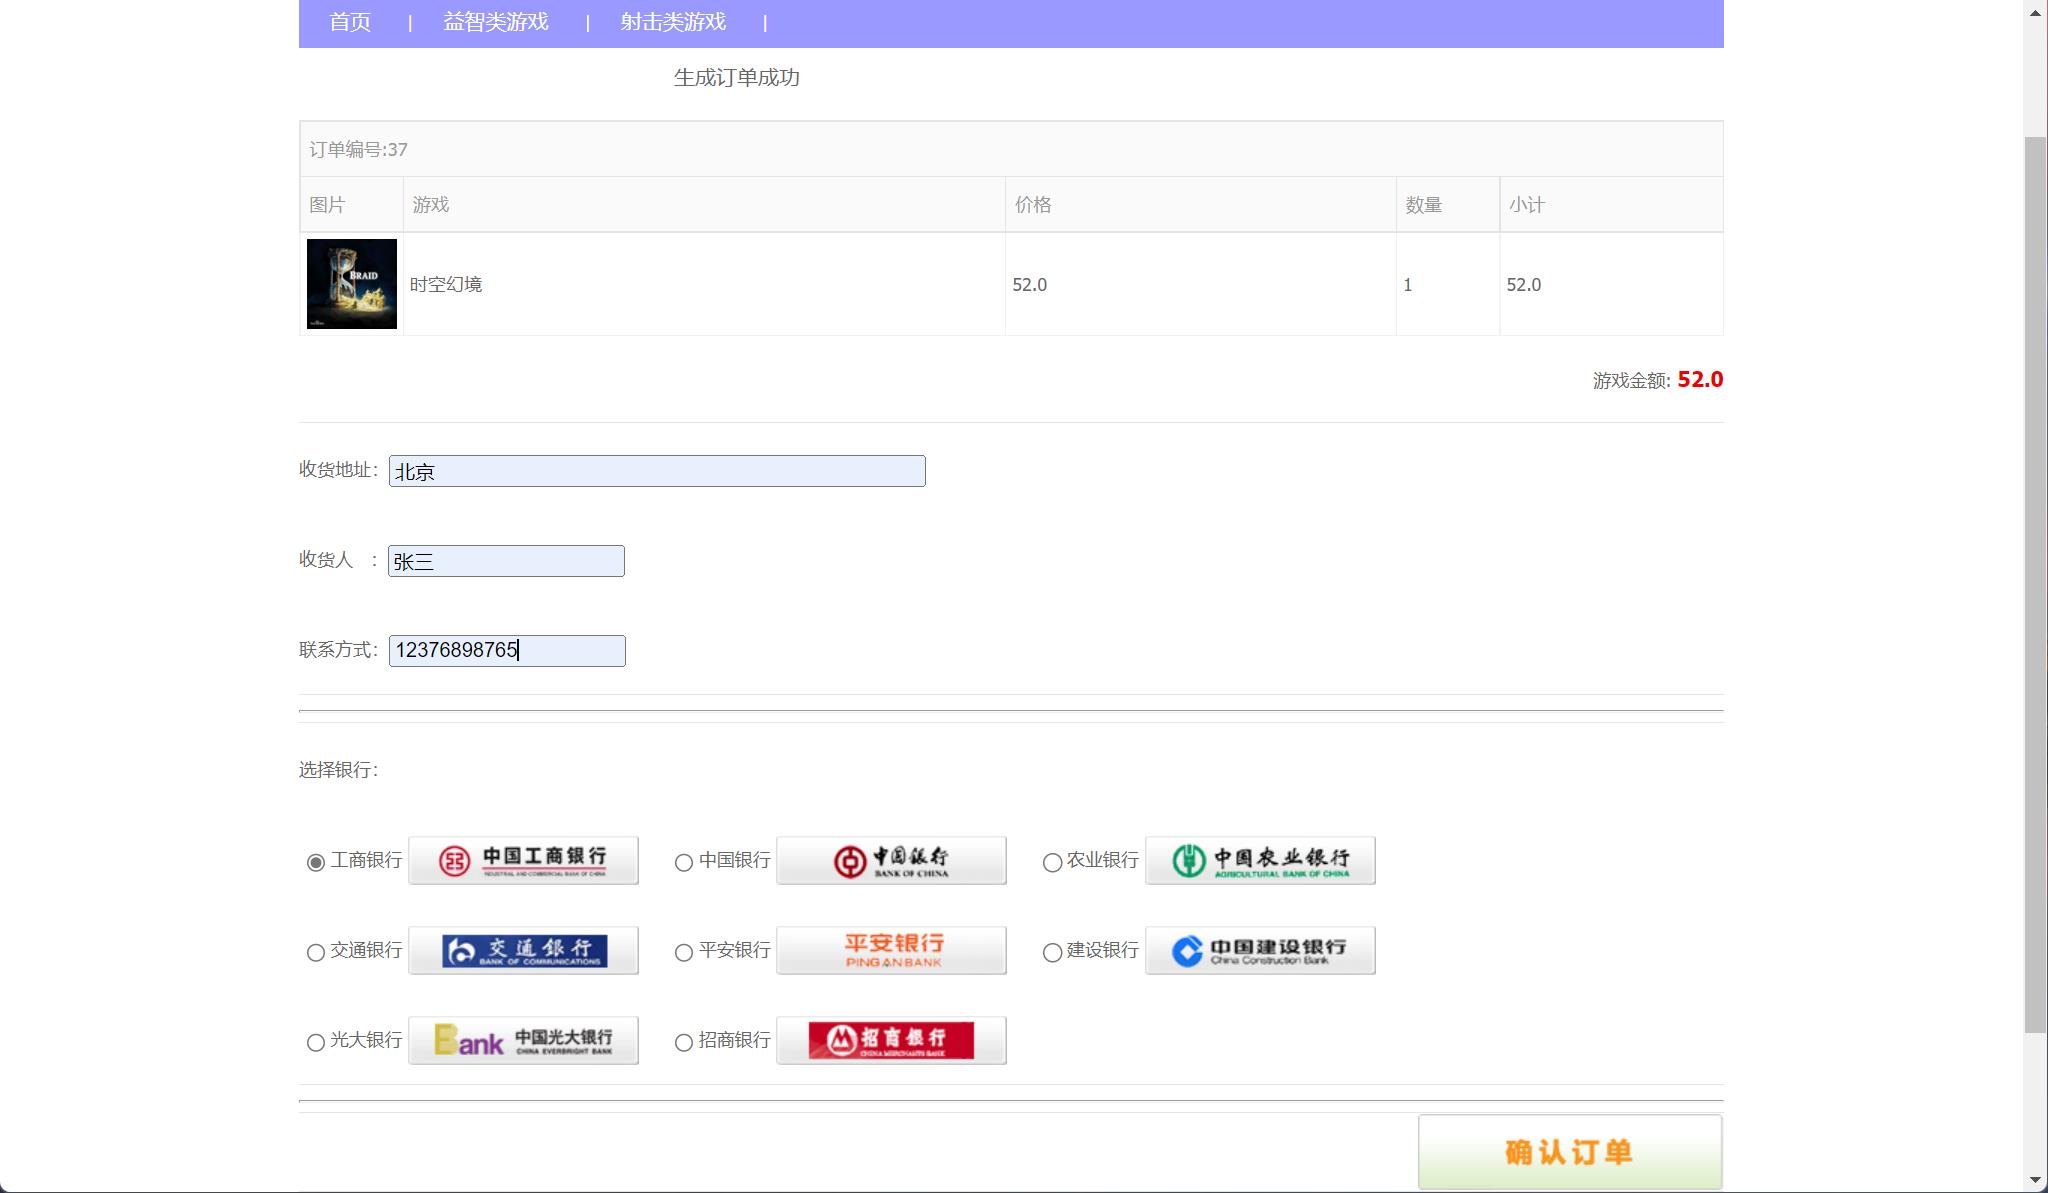Click the China Construction Bank 建设银行 logo
The width and height of the screenshot is (2048, 1193).
[x=1260, y=950]
